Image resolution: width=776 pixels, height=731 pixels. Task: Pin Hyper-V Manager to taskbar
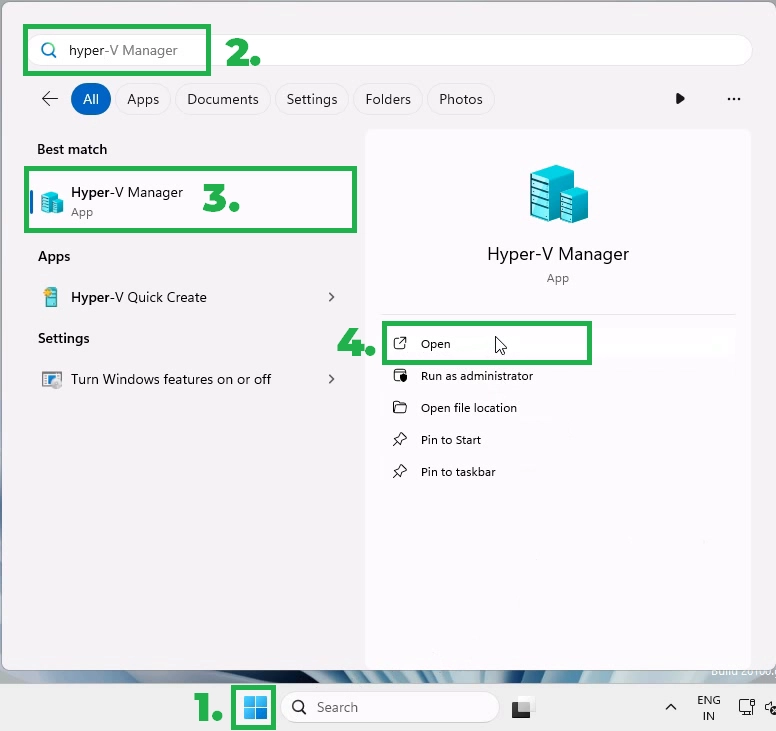(457, 472)
